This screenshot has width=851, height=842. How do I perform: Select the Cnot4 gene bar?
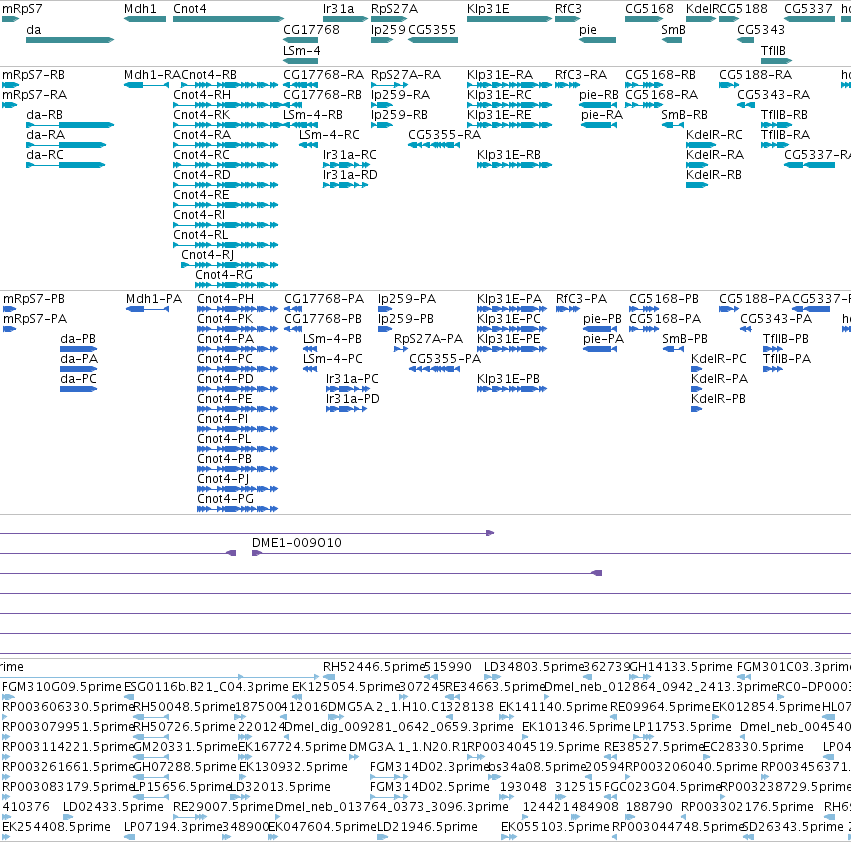tap(228, 19)
